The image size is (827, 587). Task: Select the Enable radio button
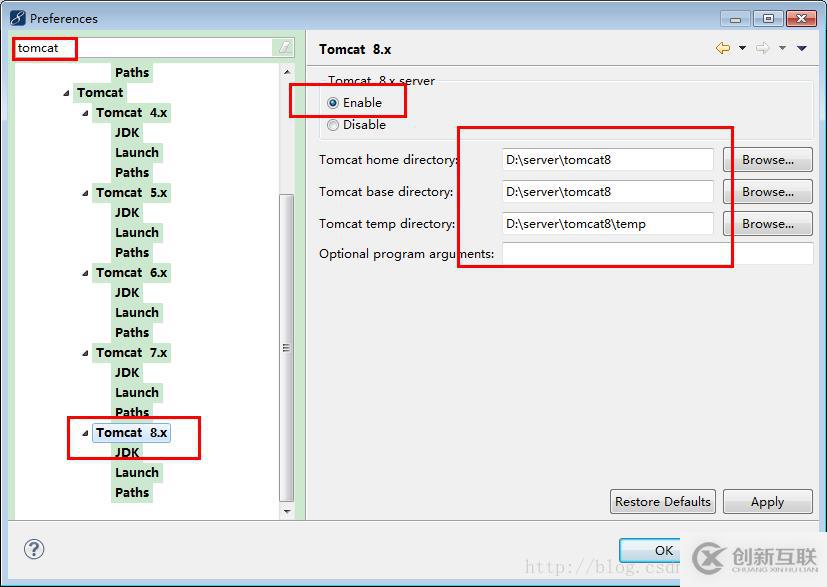coord(332,103)
